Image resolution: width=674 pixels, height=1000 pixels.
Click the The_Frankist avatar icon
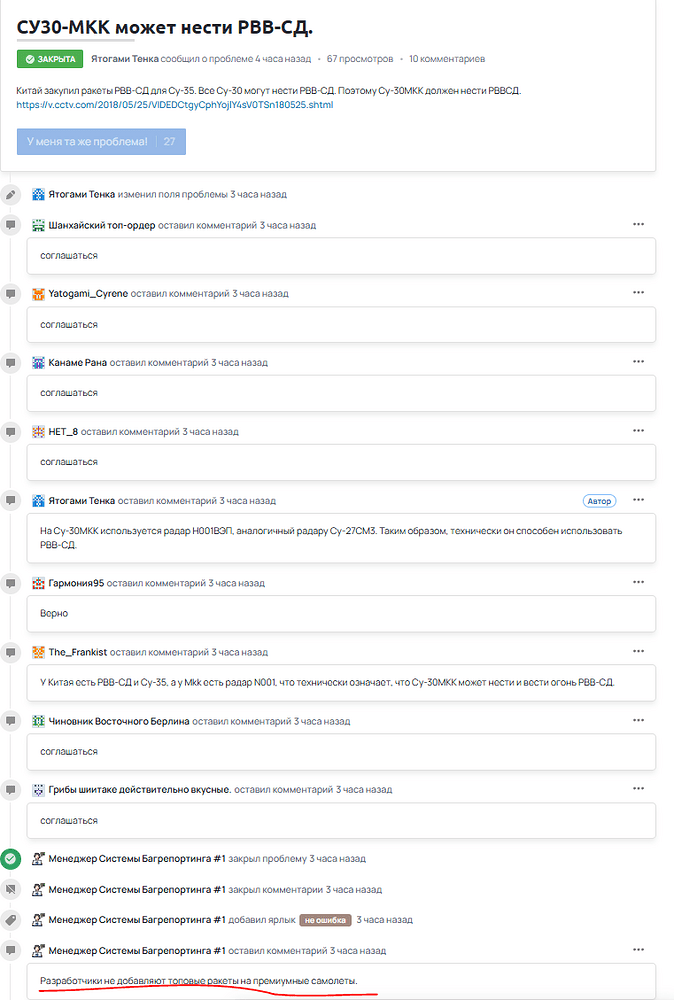point(39,652)
